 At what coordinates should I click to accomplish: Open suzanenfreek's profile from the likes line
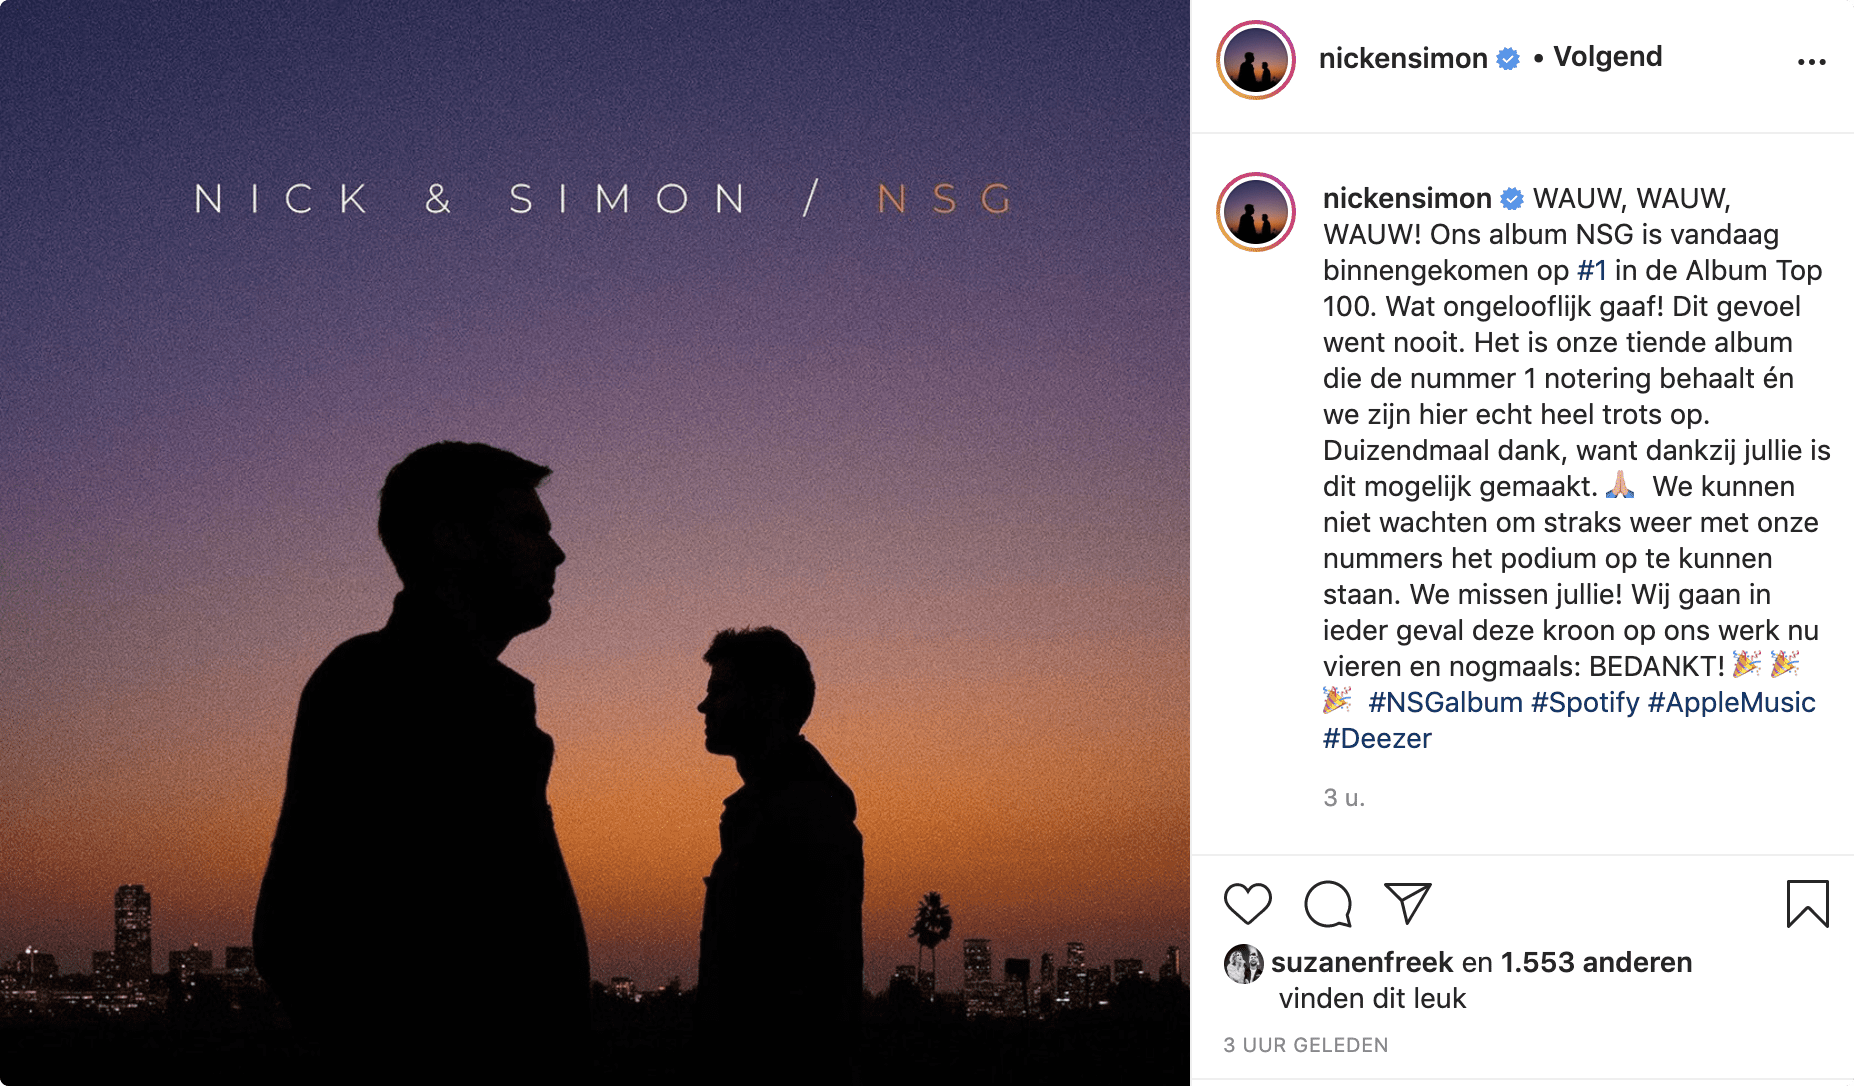pos(1361,961)
